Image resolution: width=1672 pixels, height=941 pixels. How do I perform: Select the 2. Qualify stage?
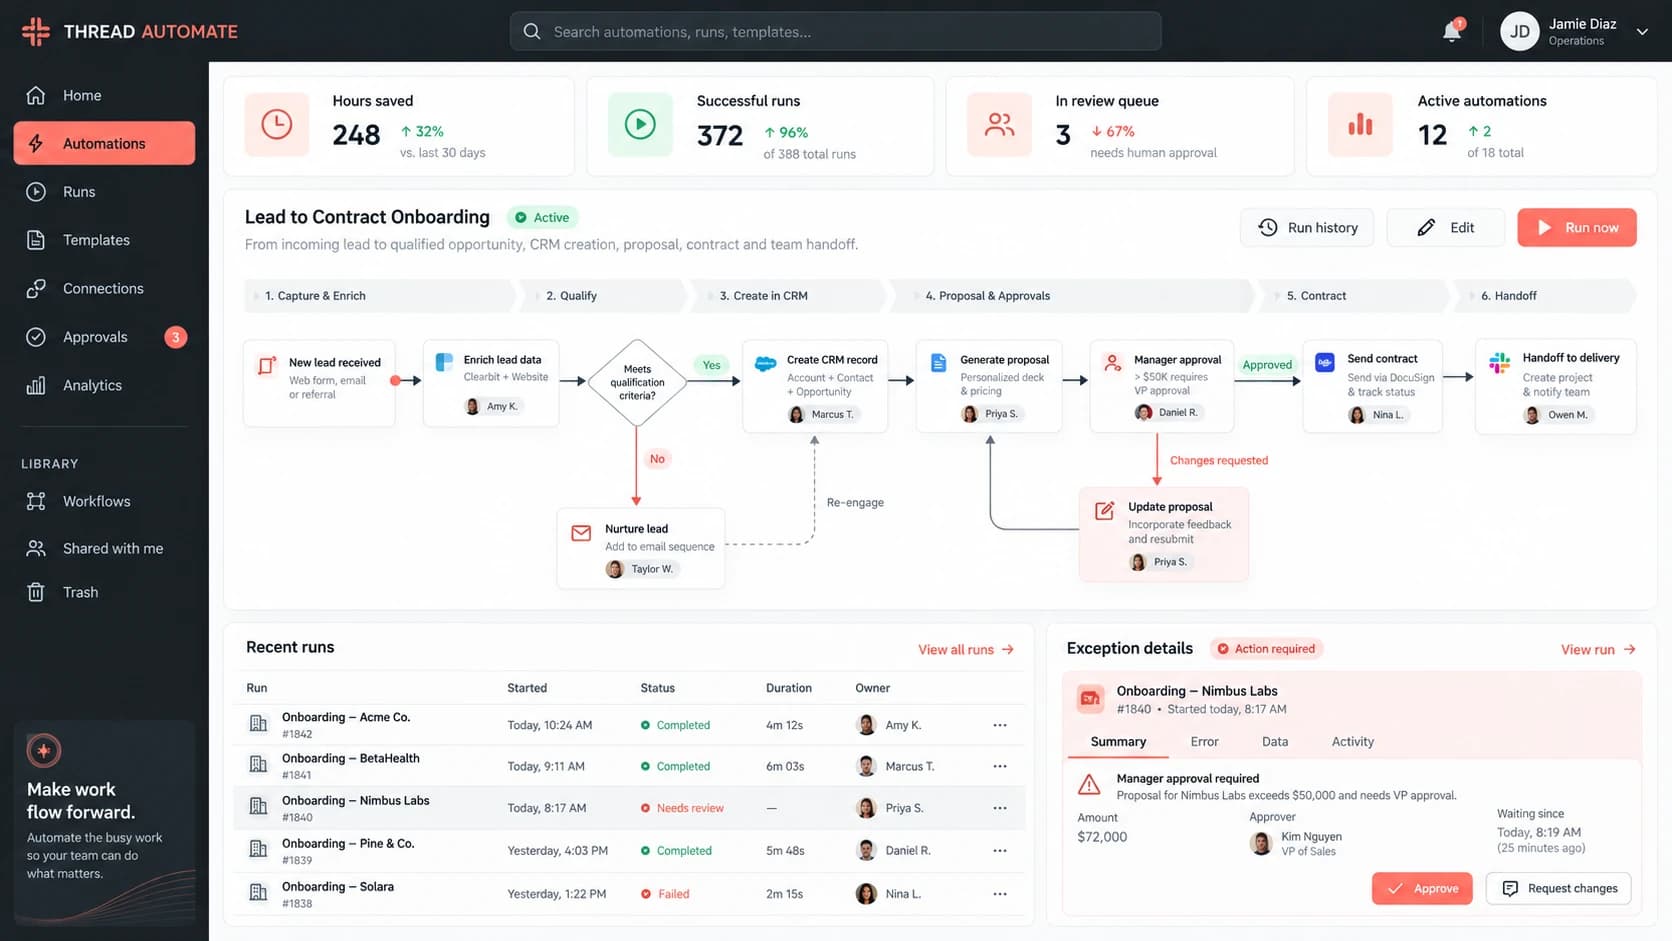(x=605, y=296)
